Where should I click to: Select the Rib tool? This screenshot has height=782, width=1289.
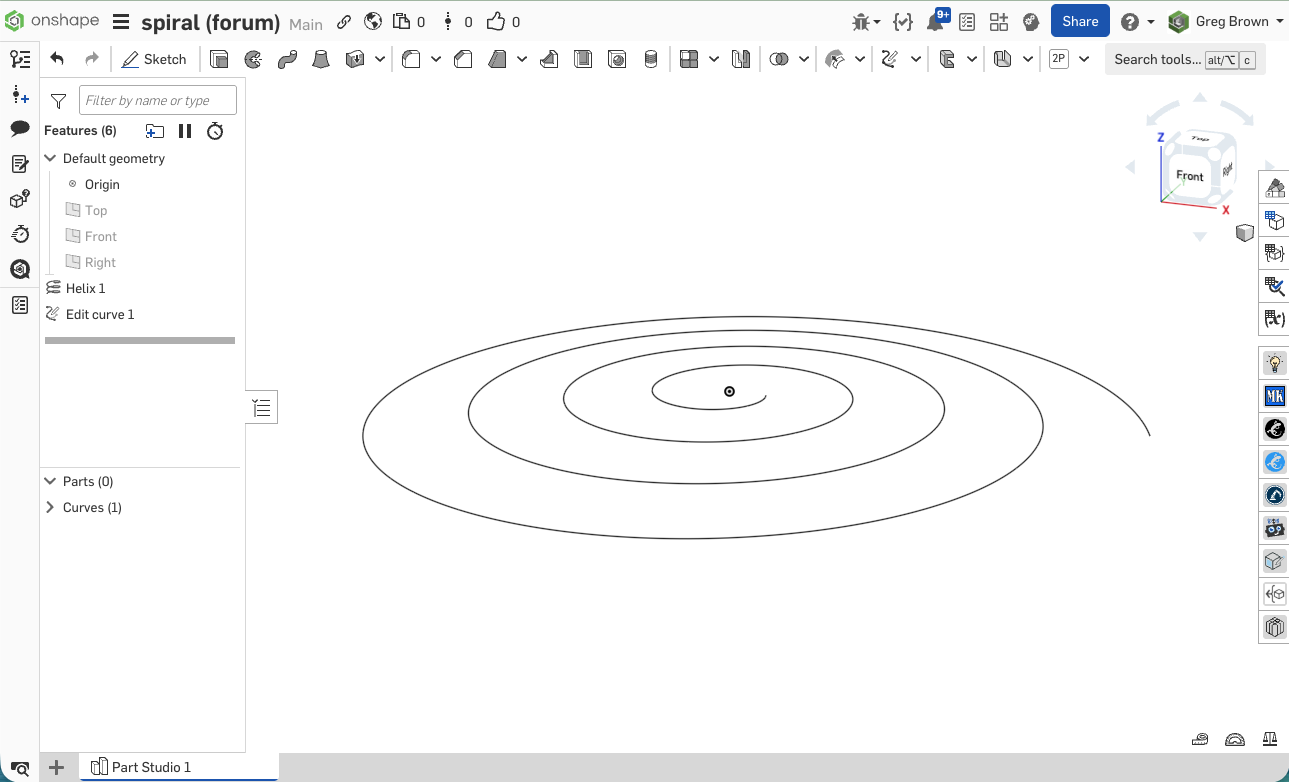(549, 59)
